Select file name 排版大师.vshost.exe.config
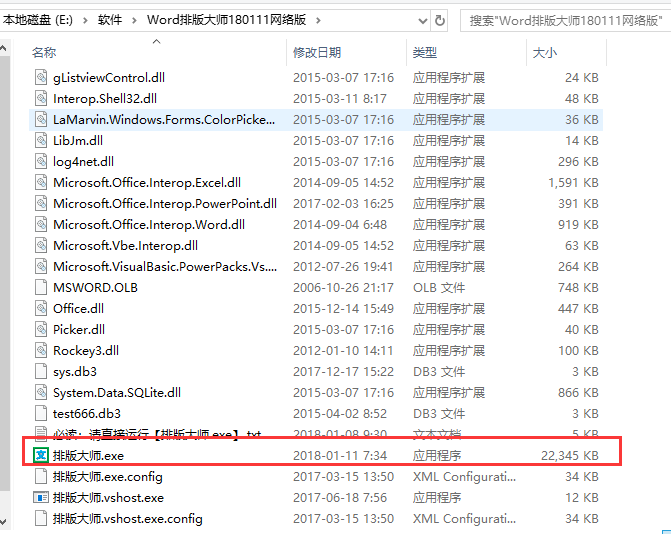 (x=128, y=518)
